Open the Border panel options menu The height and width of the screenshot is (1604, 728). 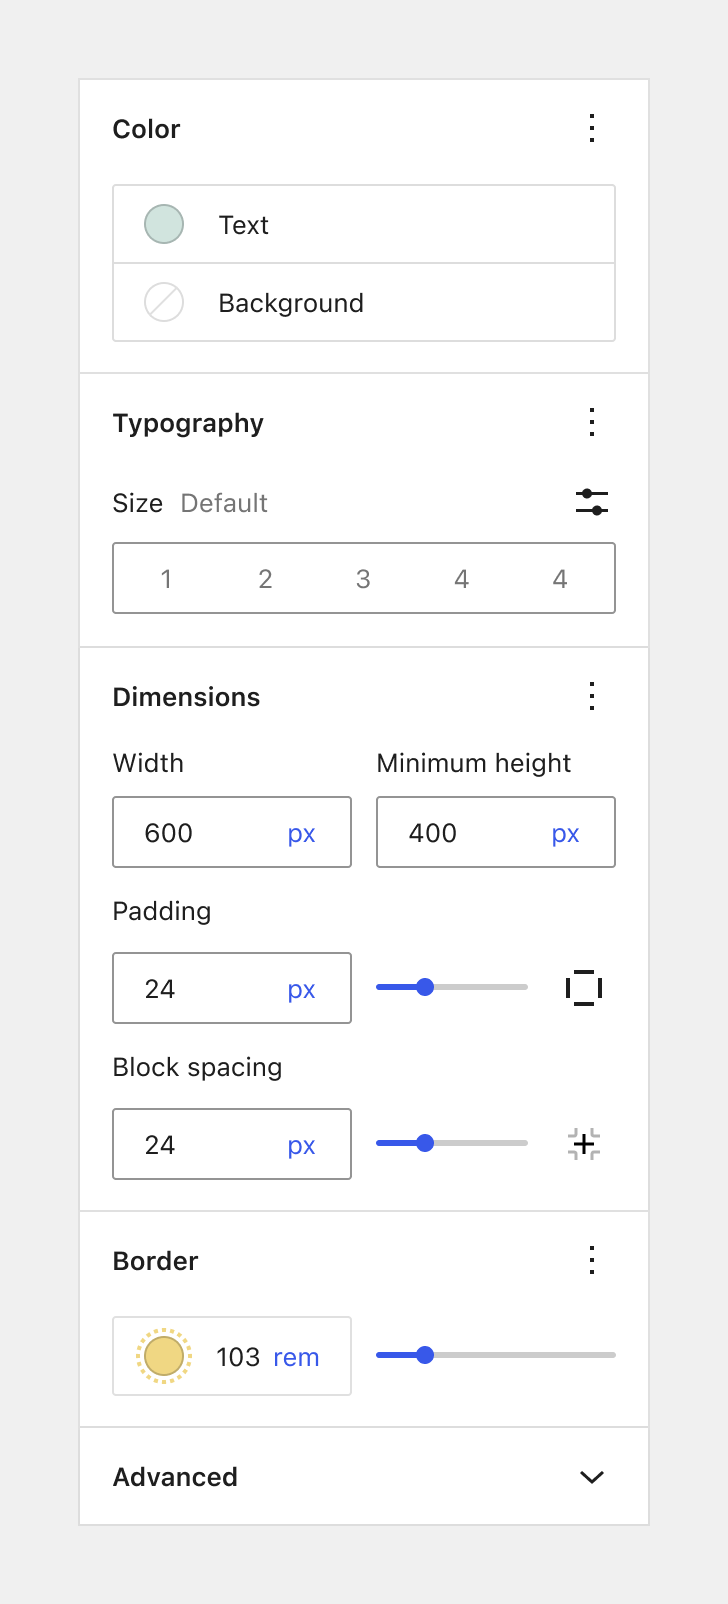click(x=591, y=1260)
